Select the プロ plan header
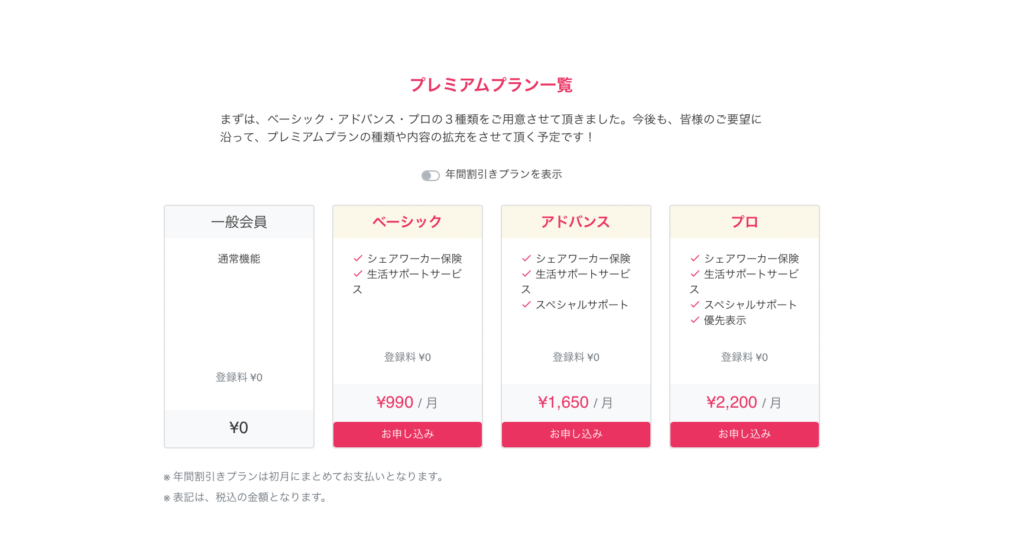The image size is (1024, 555). click(744, 222)
